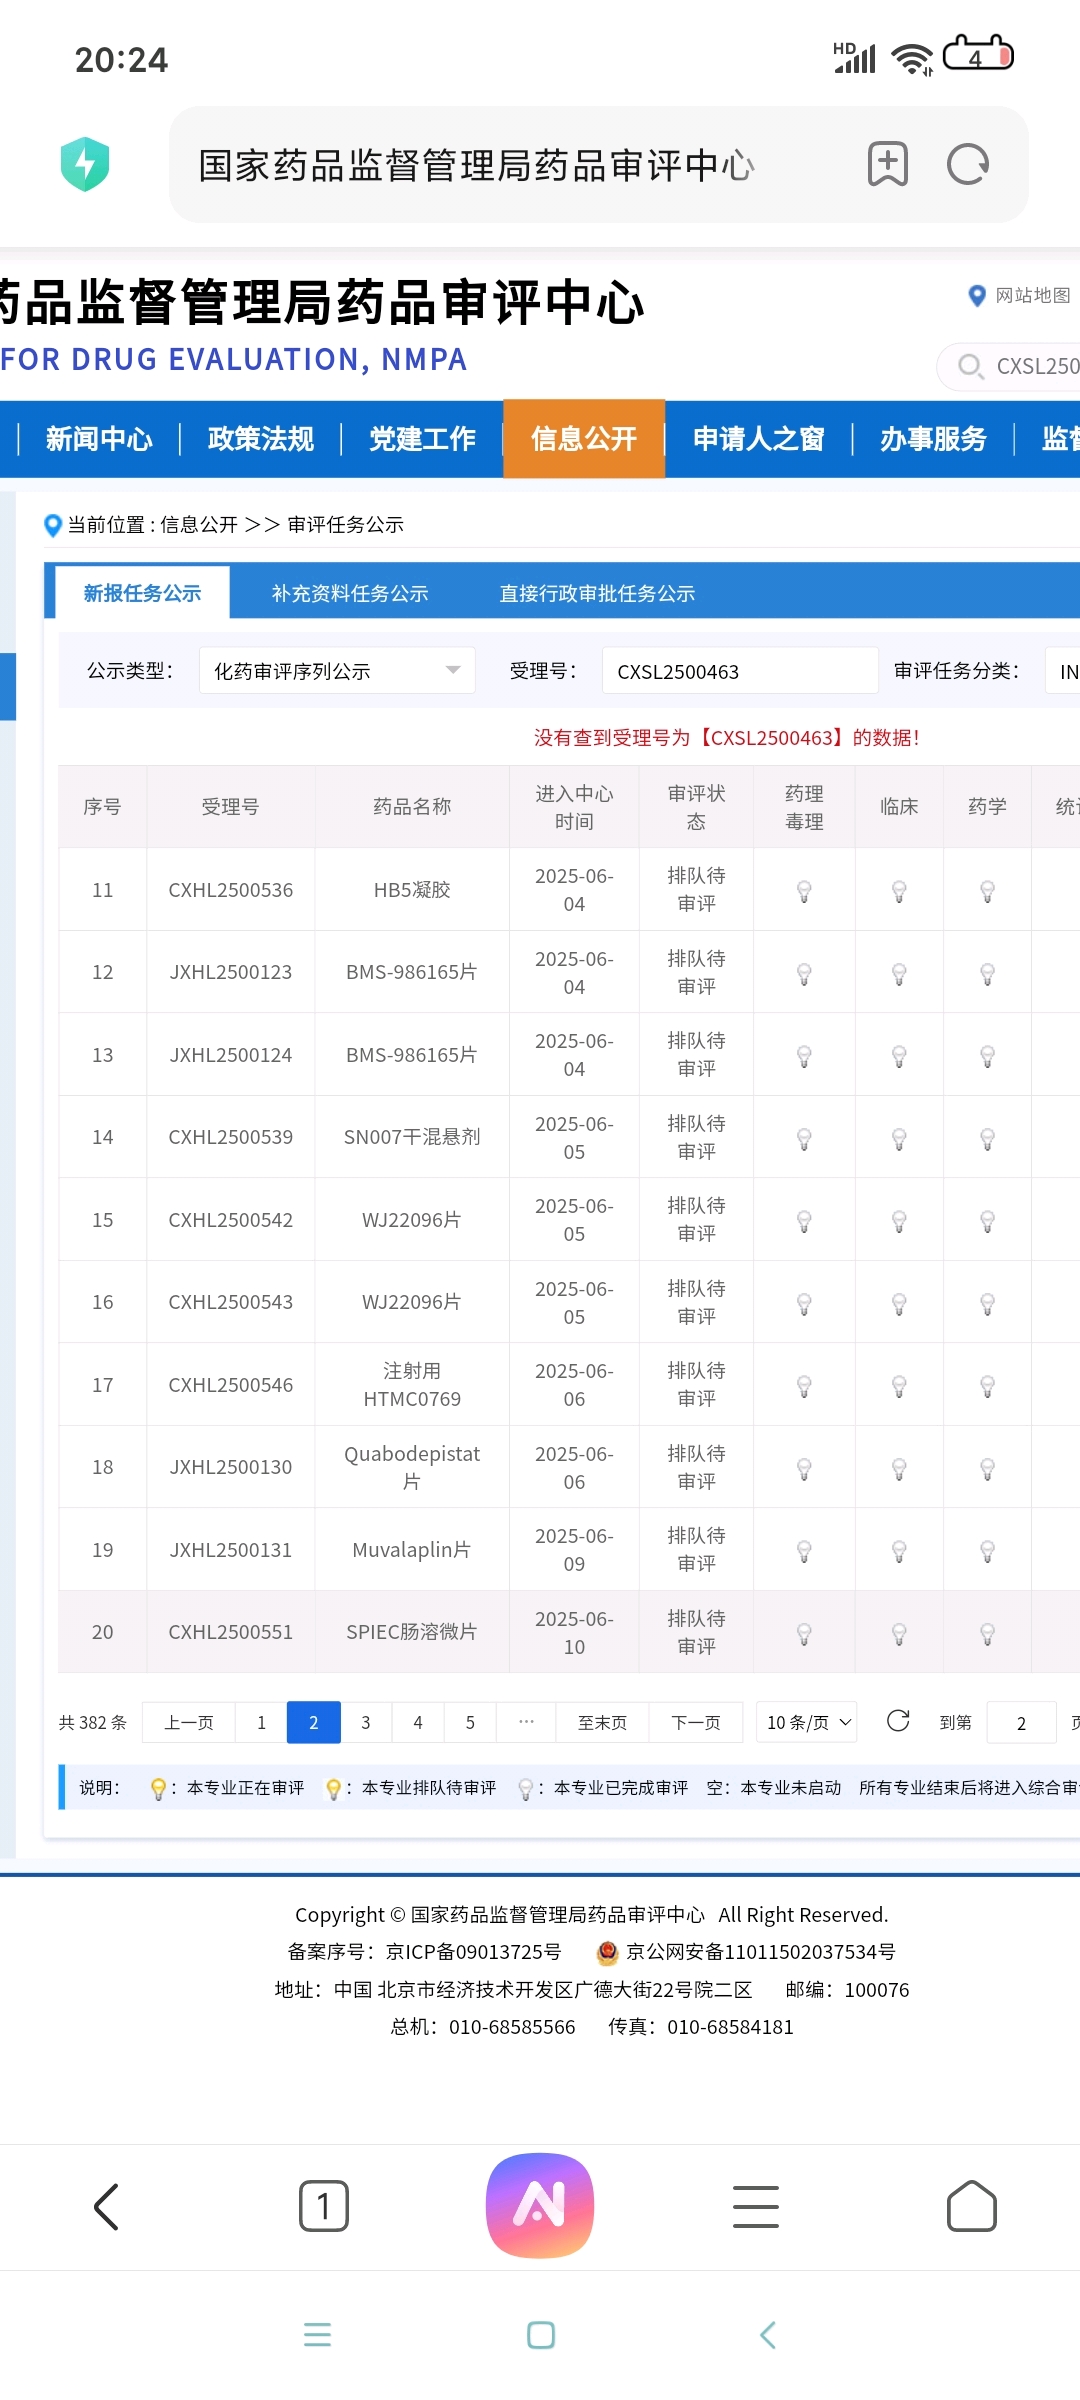The image size is (1080, 2400).
Task: Go to page 3
Action: click(x=366, y=1722)
